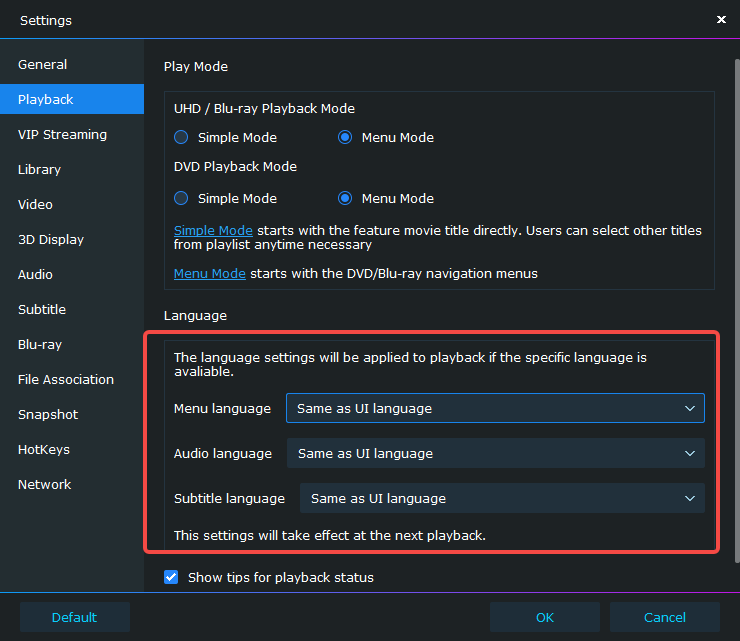This screenshot has width=740, height=641.
Task: Select Simple Mode for UHD/Blu-ray playback
Action: [x=181, y=137]
